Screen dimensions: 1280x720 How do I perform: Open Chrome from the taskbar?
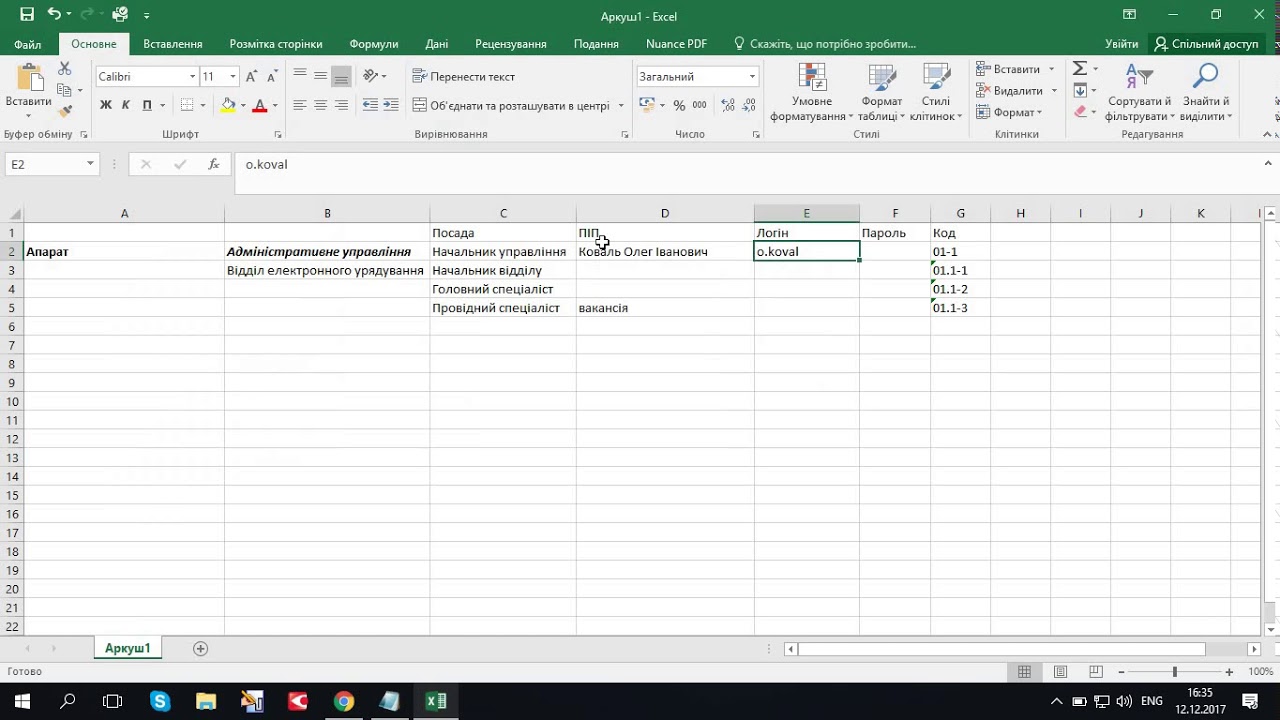343,701
